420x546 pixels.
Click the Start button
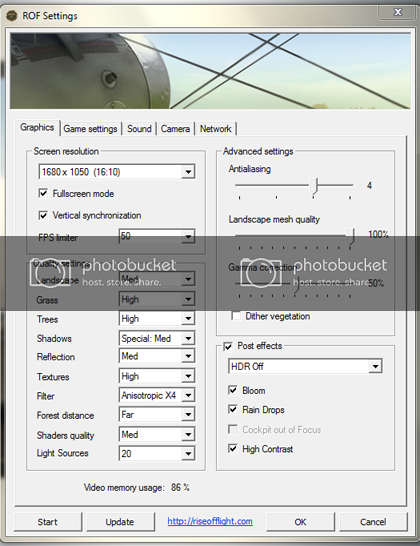tap(48, 522)
